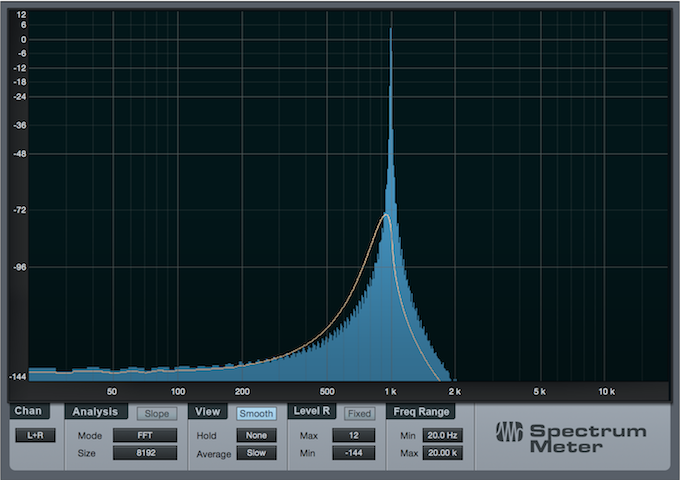This screenshot has width=680, height=480.
Task: Click the -144 dB level axis label
Action: [18, 376]
